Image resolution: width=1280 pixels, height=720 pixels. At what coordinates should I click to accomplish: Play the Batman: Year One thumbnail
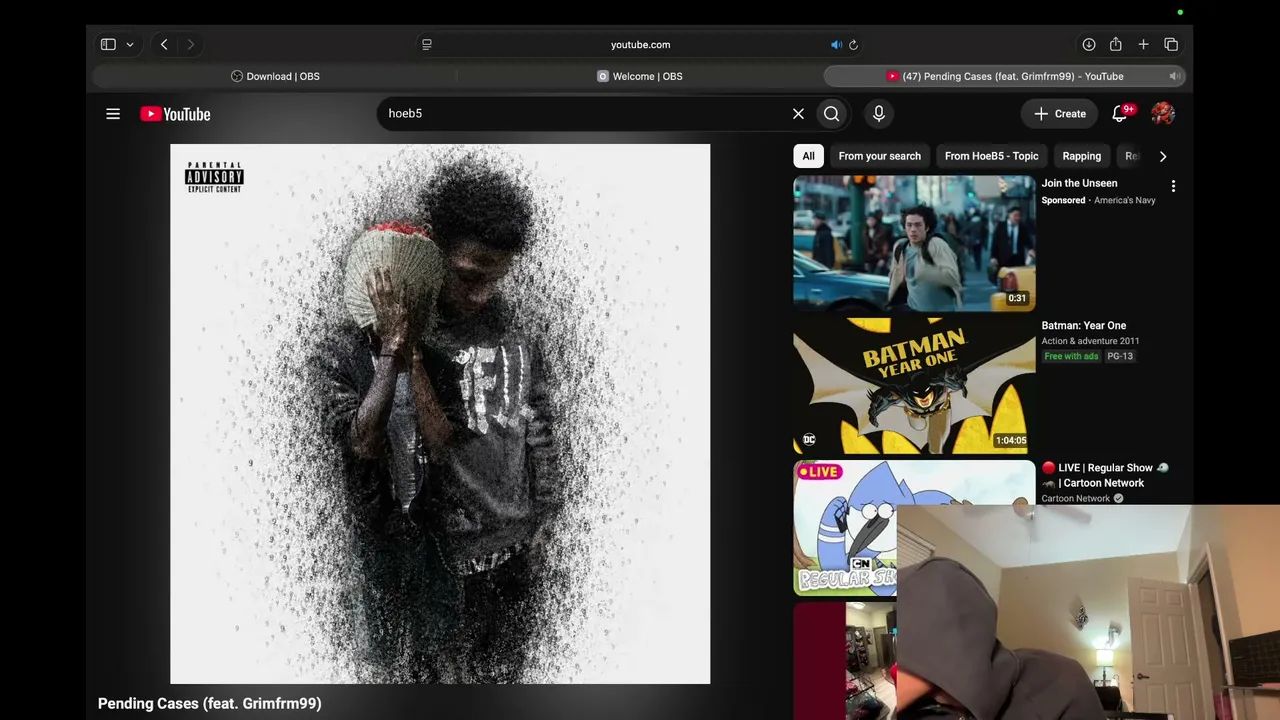[x=914, y=386]
